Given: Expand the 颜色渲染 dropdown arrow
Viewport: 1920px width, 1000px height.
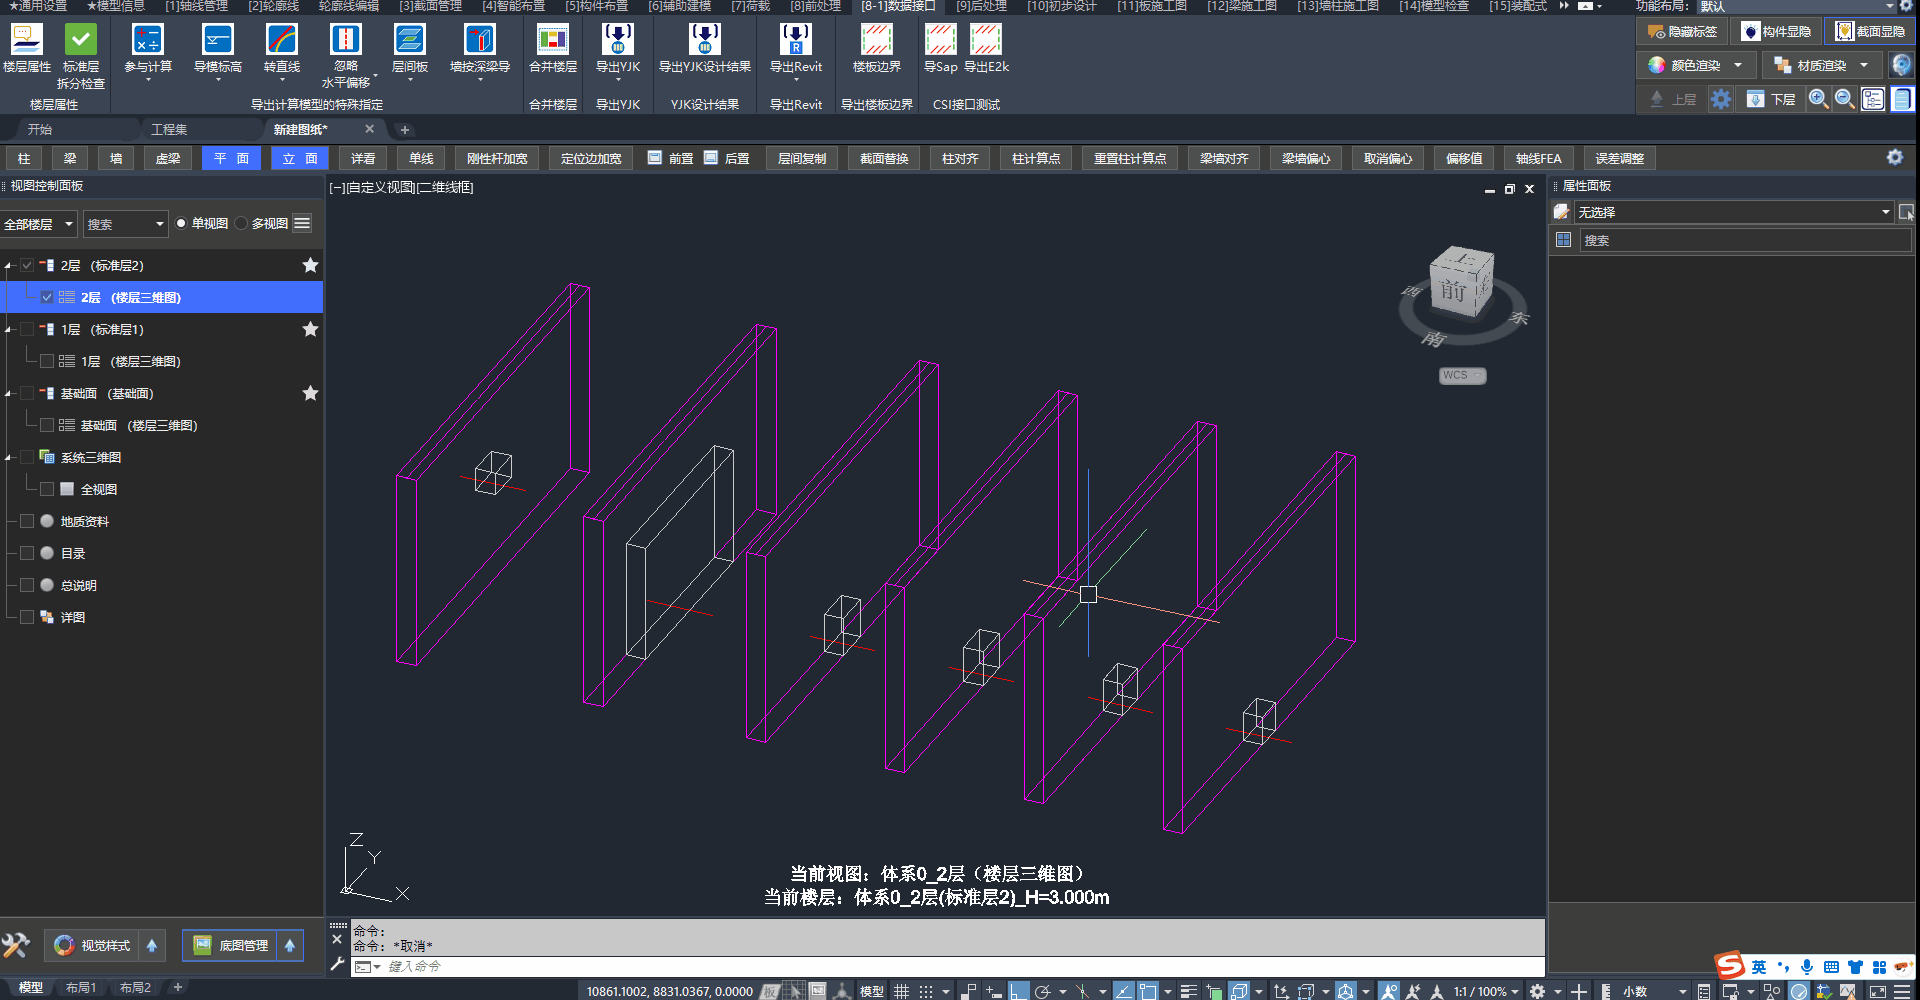Looking at the screenshot, I should pos(1738,65).
